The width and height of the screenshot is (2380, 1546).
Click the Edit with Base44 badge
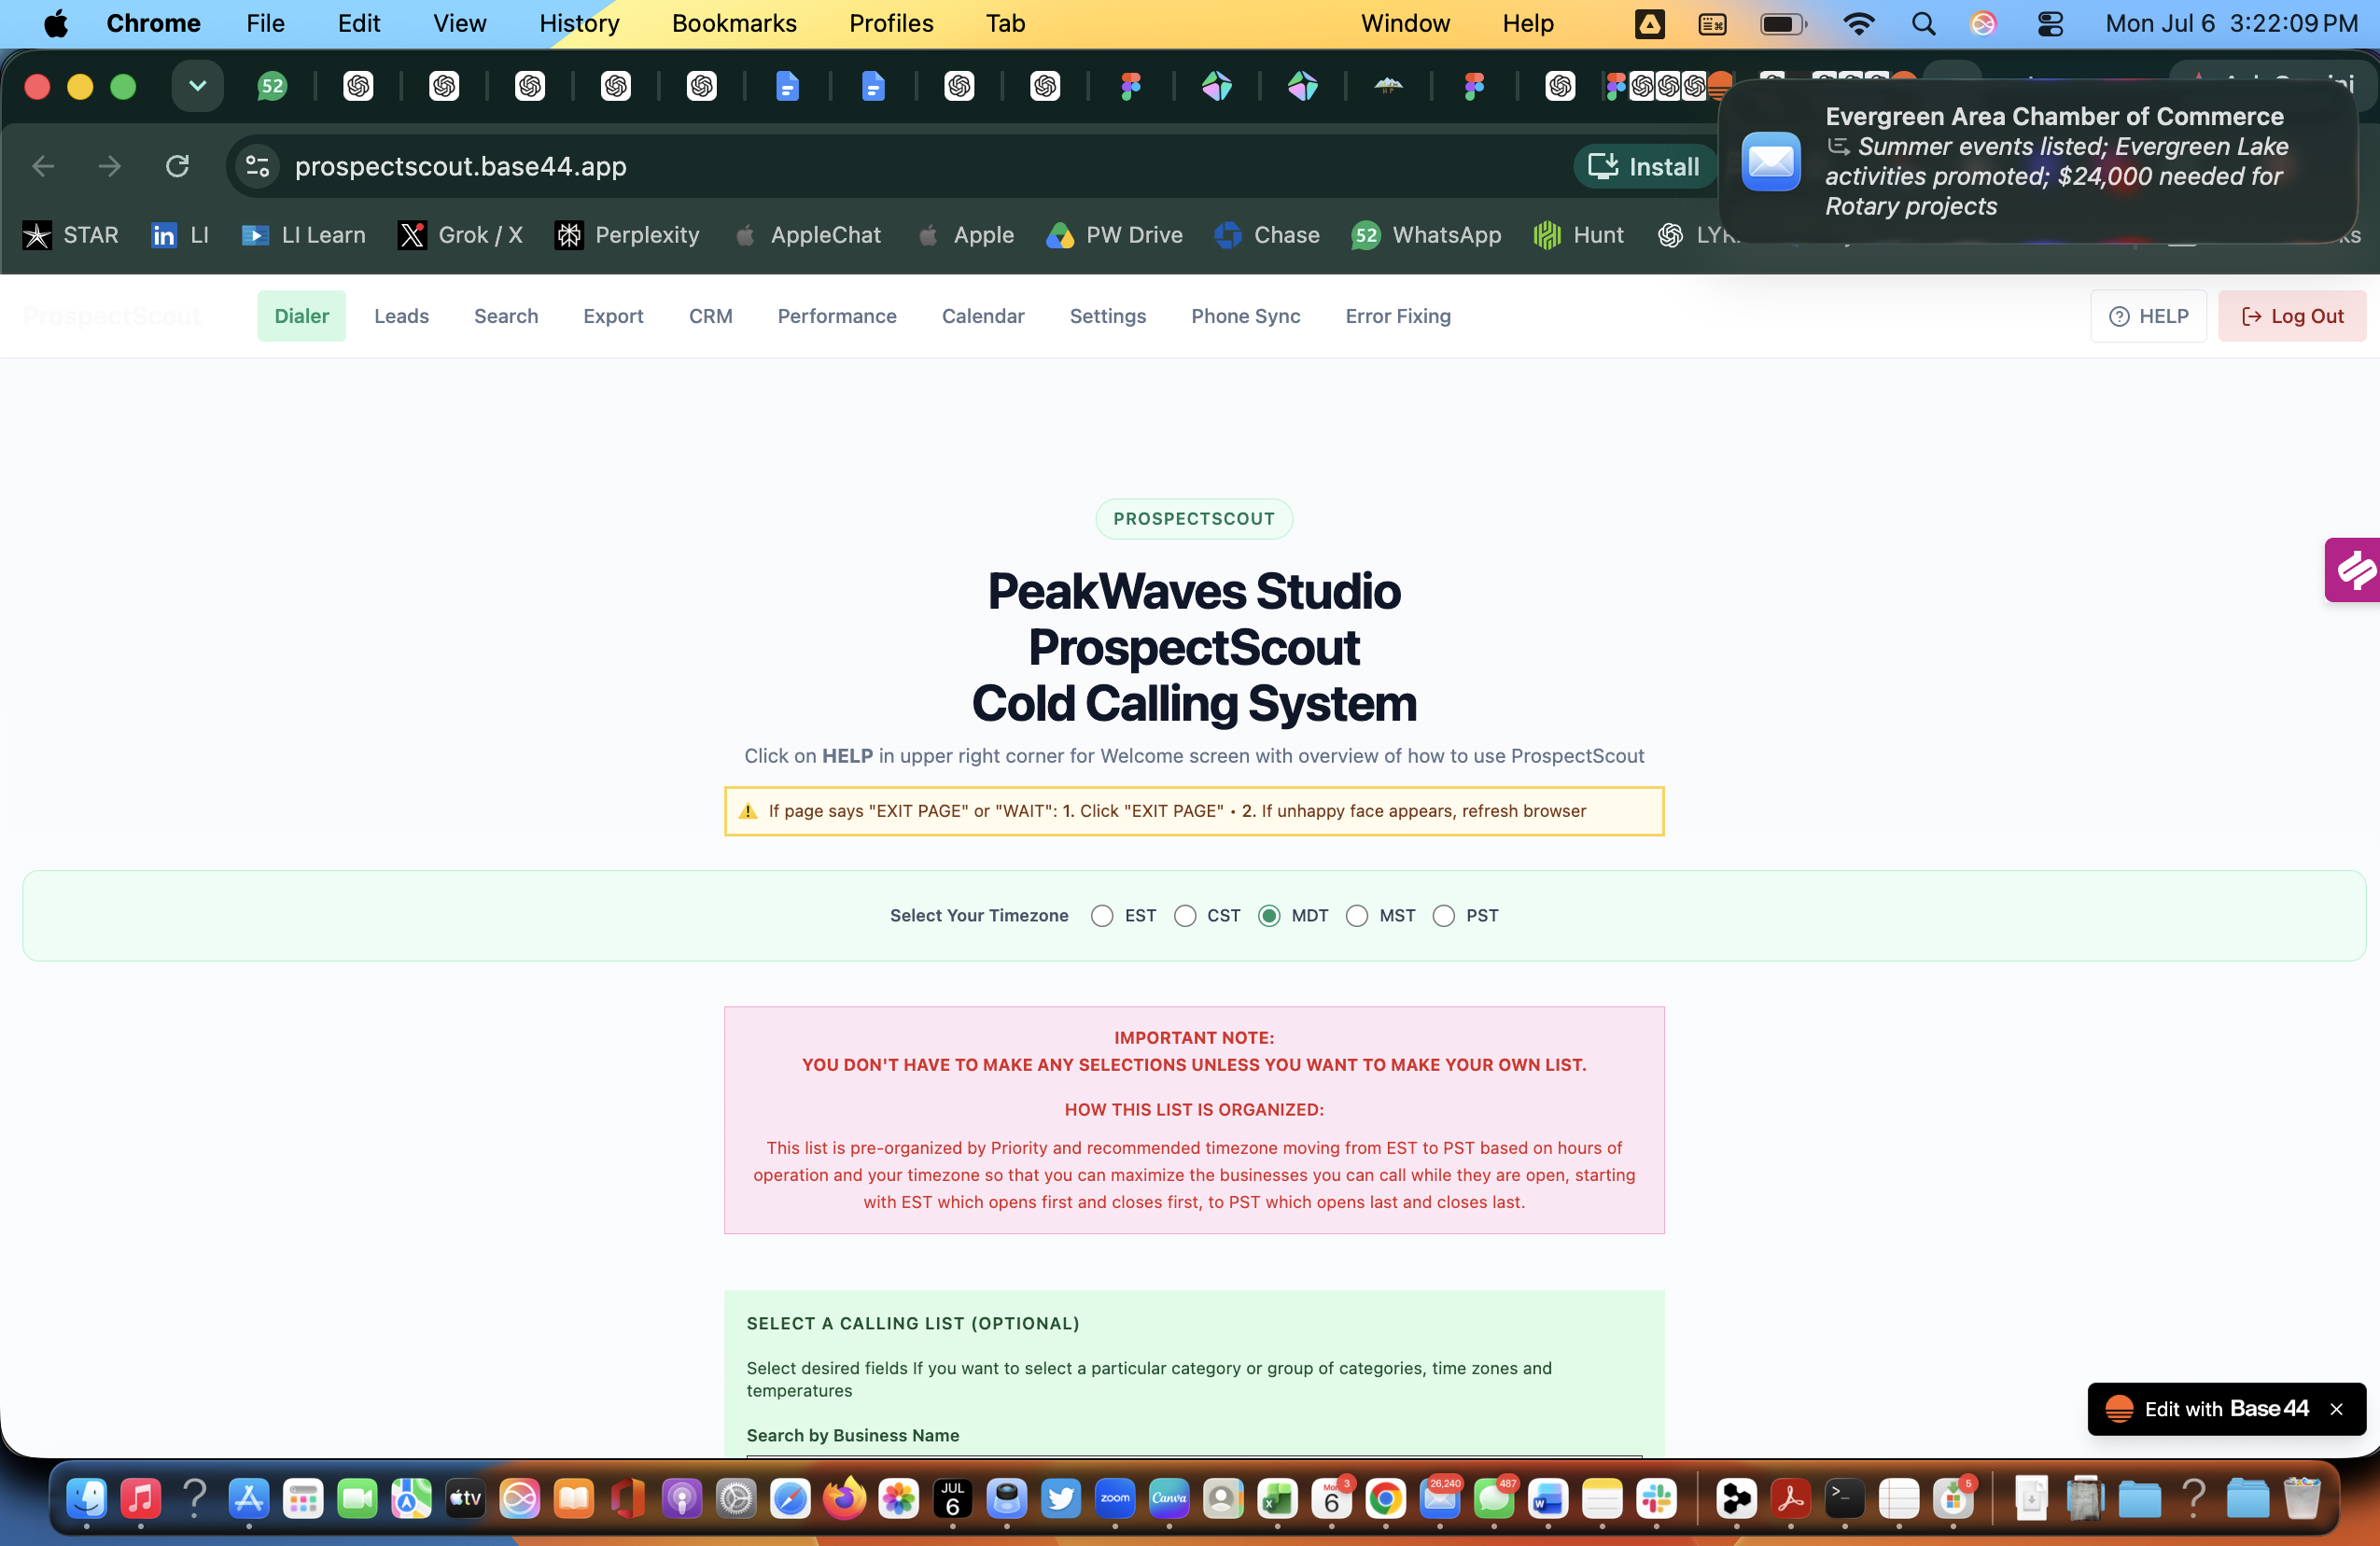[2208, 1409]
